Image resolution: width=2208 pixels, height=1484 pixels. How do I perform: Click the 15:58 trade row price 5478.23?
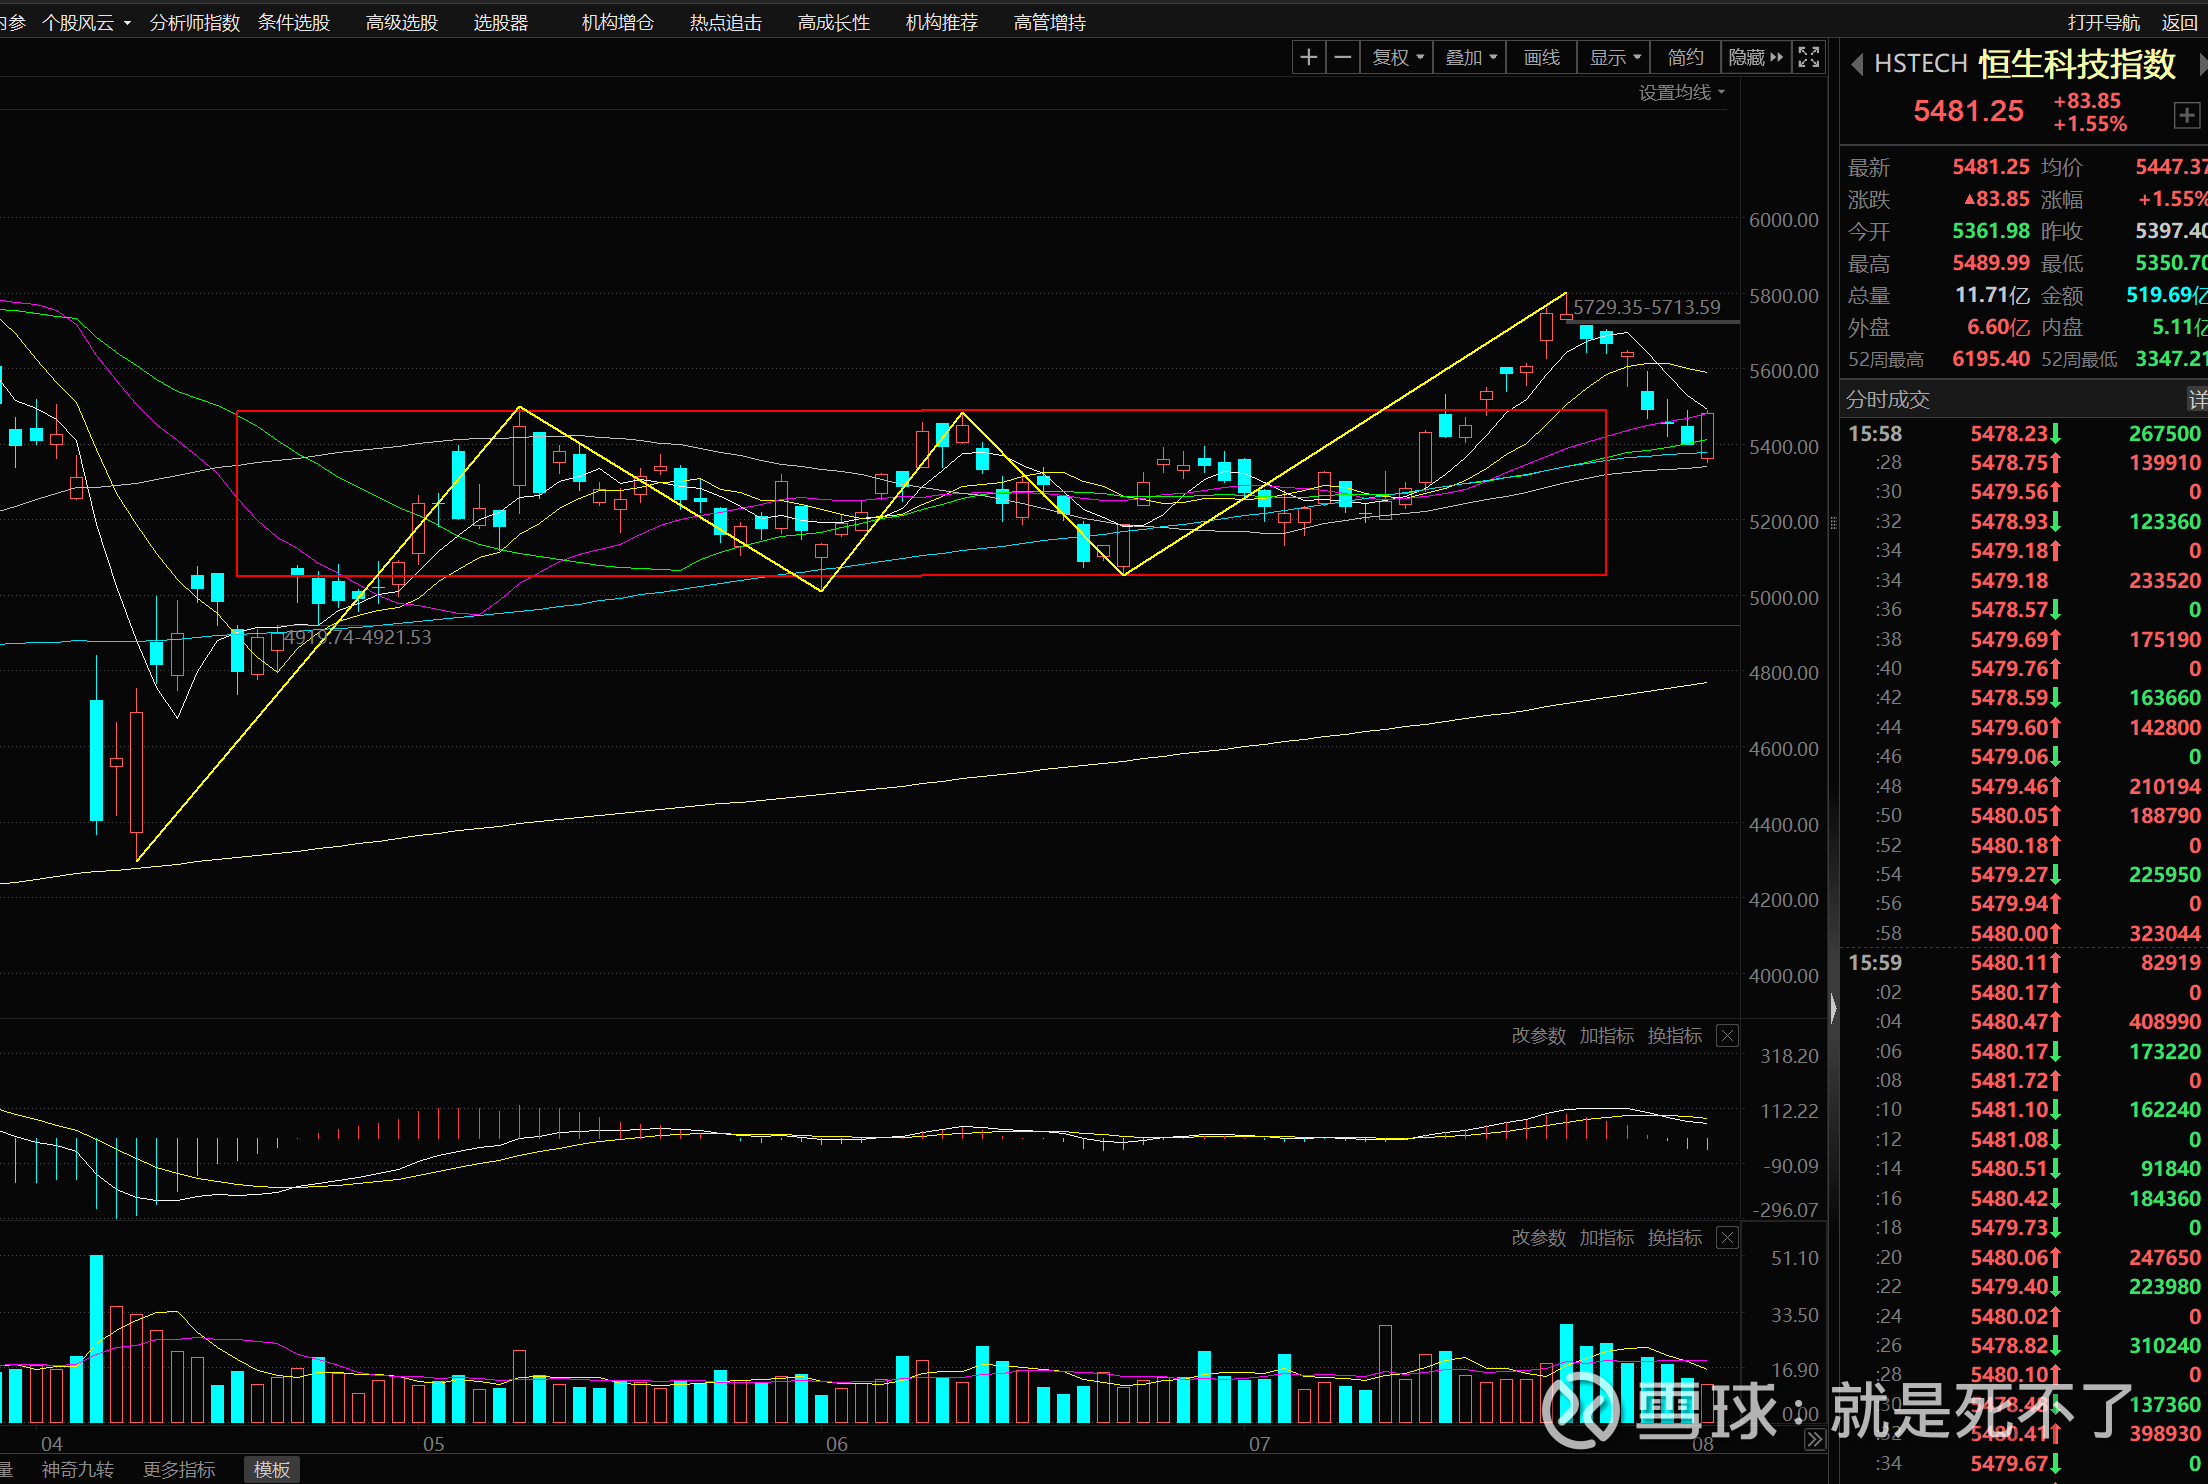pos(2009,434)
